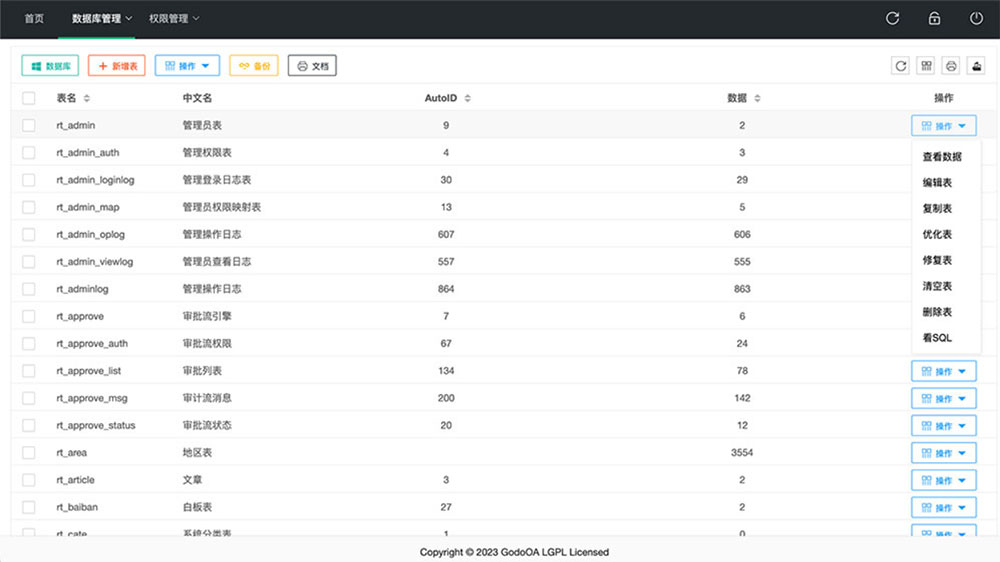Open 操作 dropdown for rt_article row
This screenshot has height=562, width=1000.
[x=943, y=480]
